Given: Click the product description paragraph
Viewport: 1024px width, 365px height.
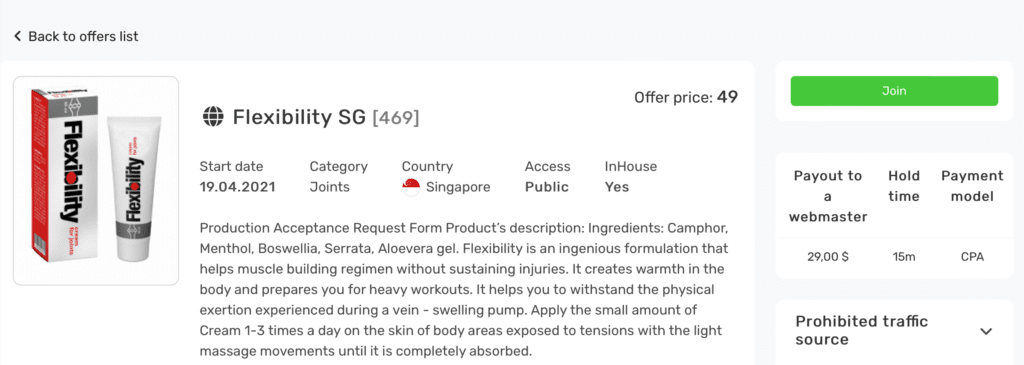Looking at the screenshot, I should pyautogui.click(x=464, y=290).
